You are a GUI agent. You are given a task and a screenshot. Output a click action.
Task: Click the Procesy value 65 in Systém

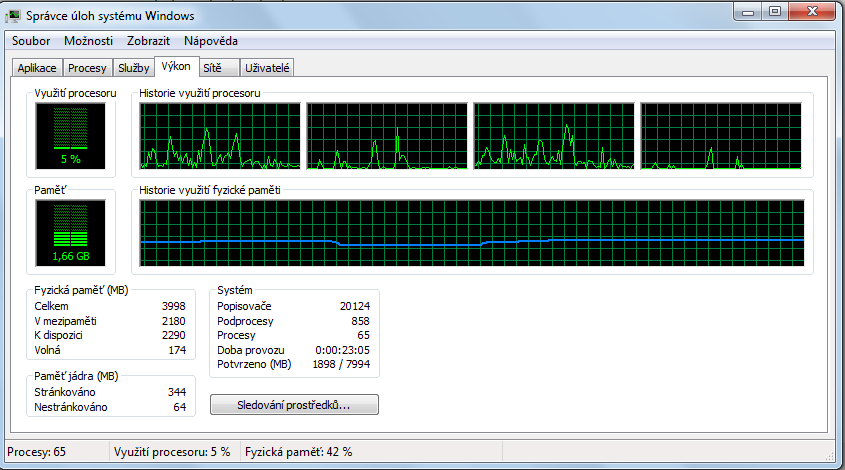click(364, 335)
